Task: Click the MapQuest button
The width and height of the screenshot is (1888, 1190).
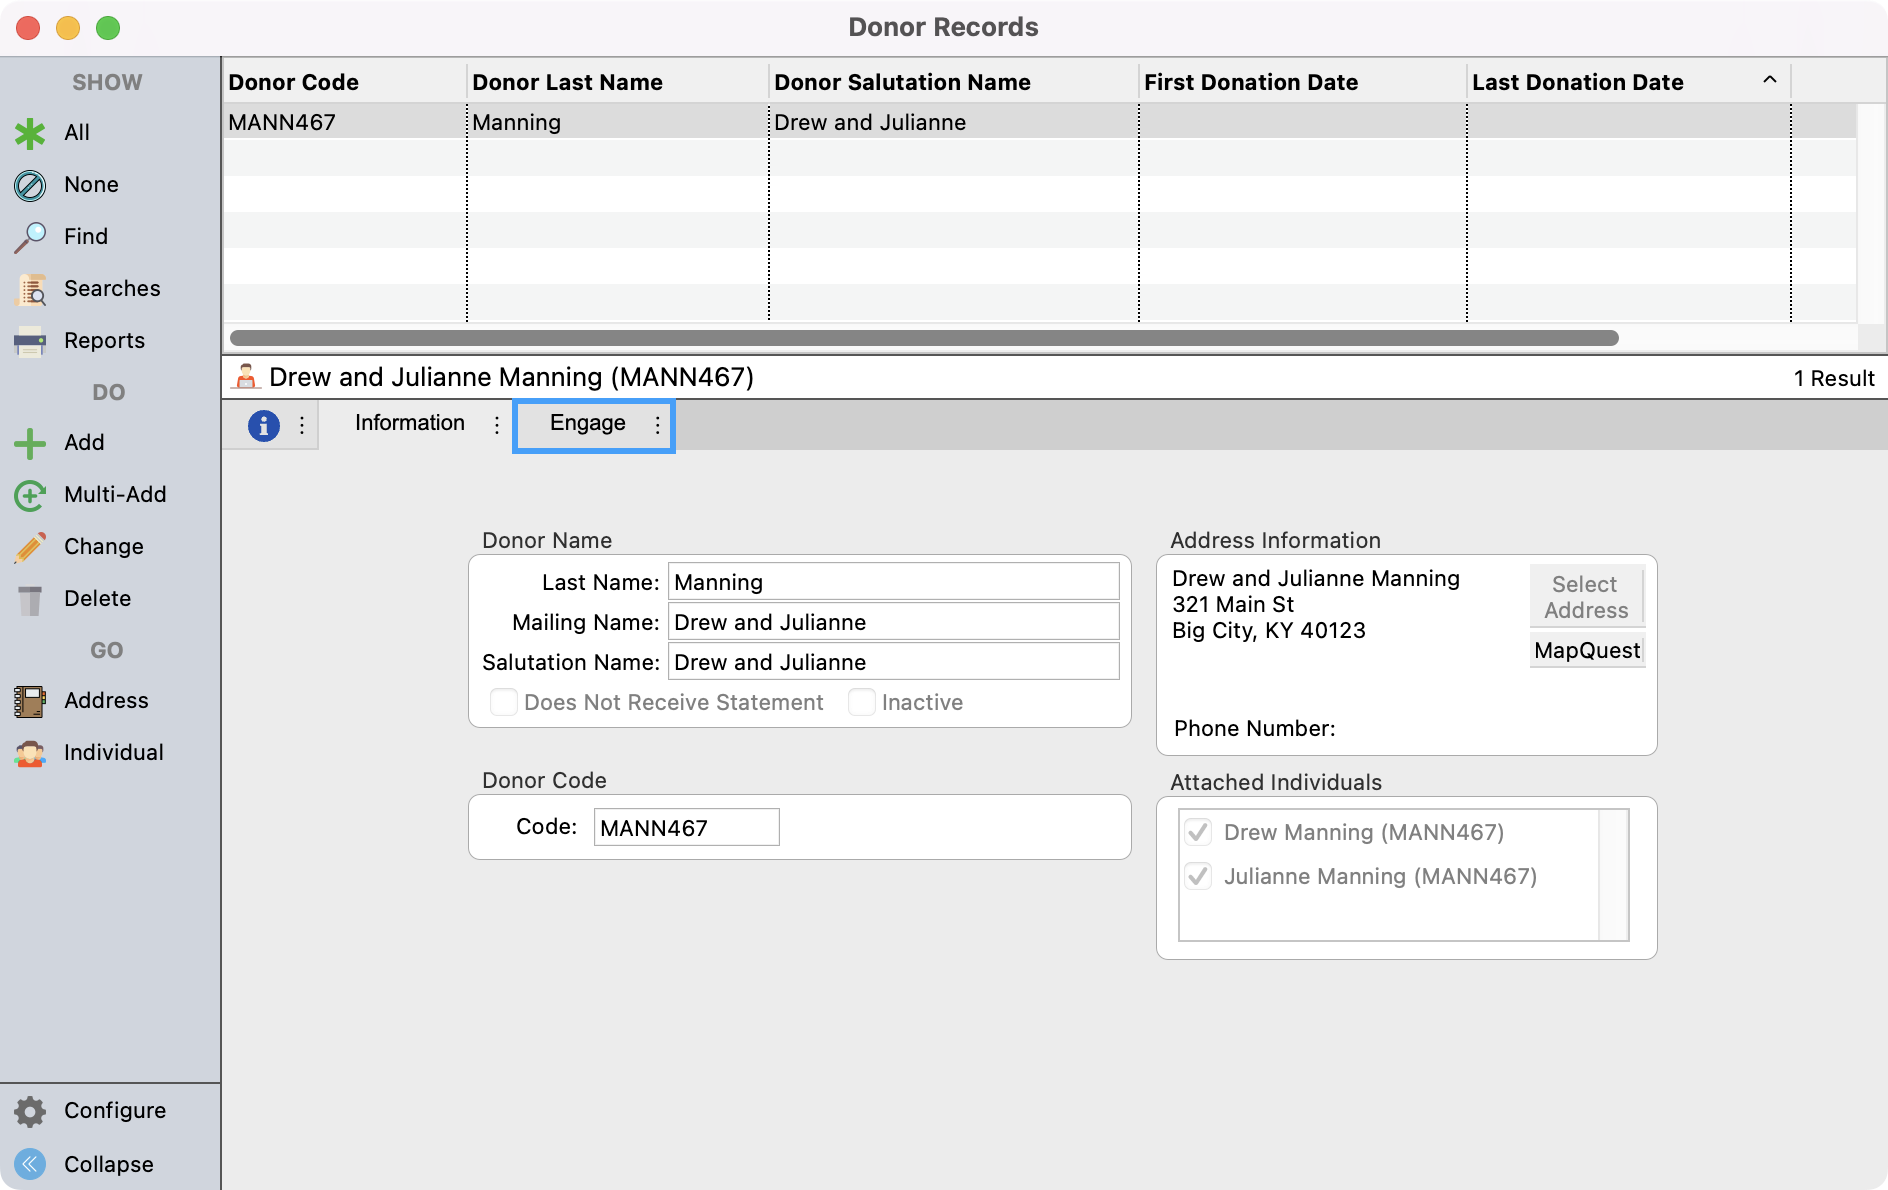Action: (1586, 651)
